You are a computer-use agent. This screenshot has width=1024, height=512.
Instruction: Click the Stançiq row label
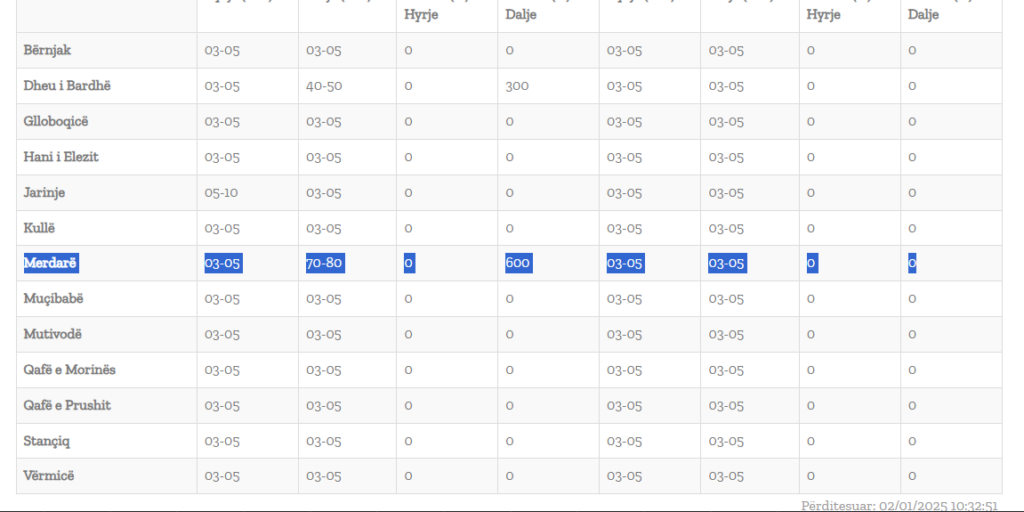click(x=47, y=441)
